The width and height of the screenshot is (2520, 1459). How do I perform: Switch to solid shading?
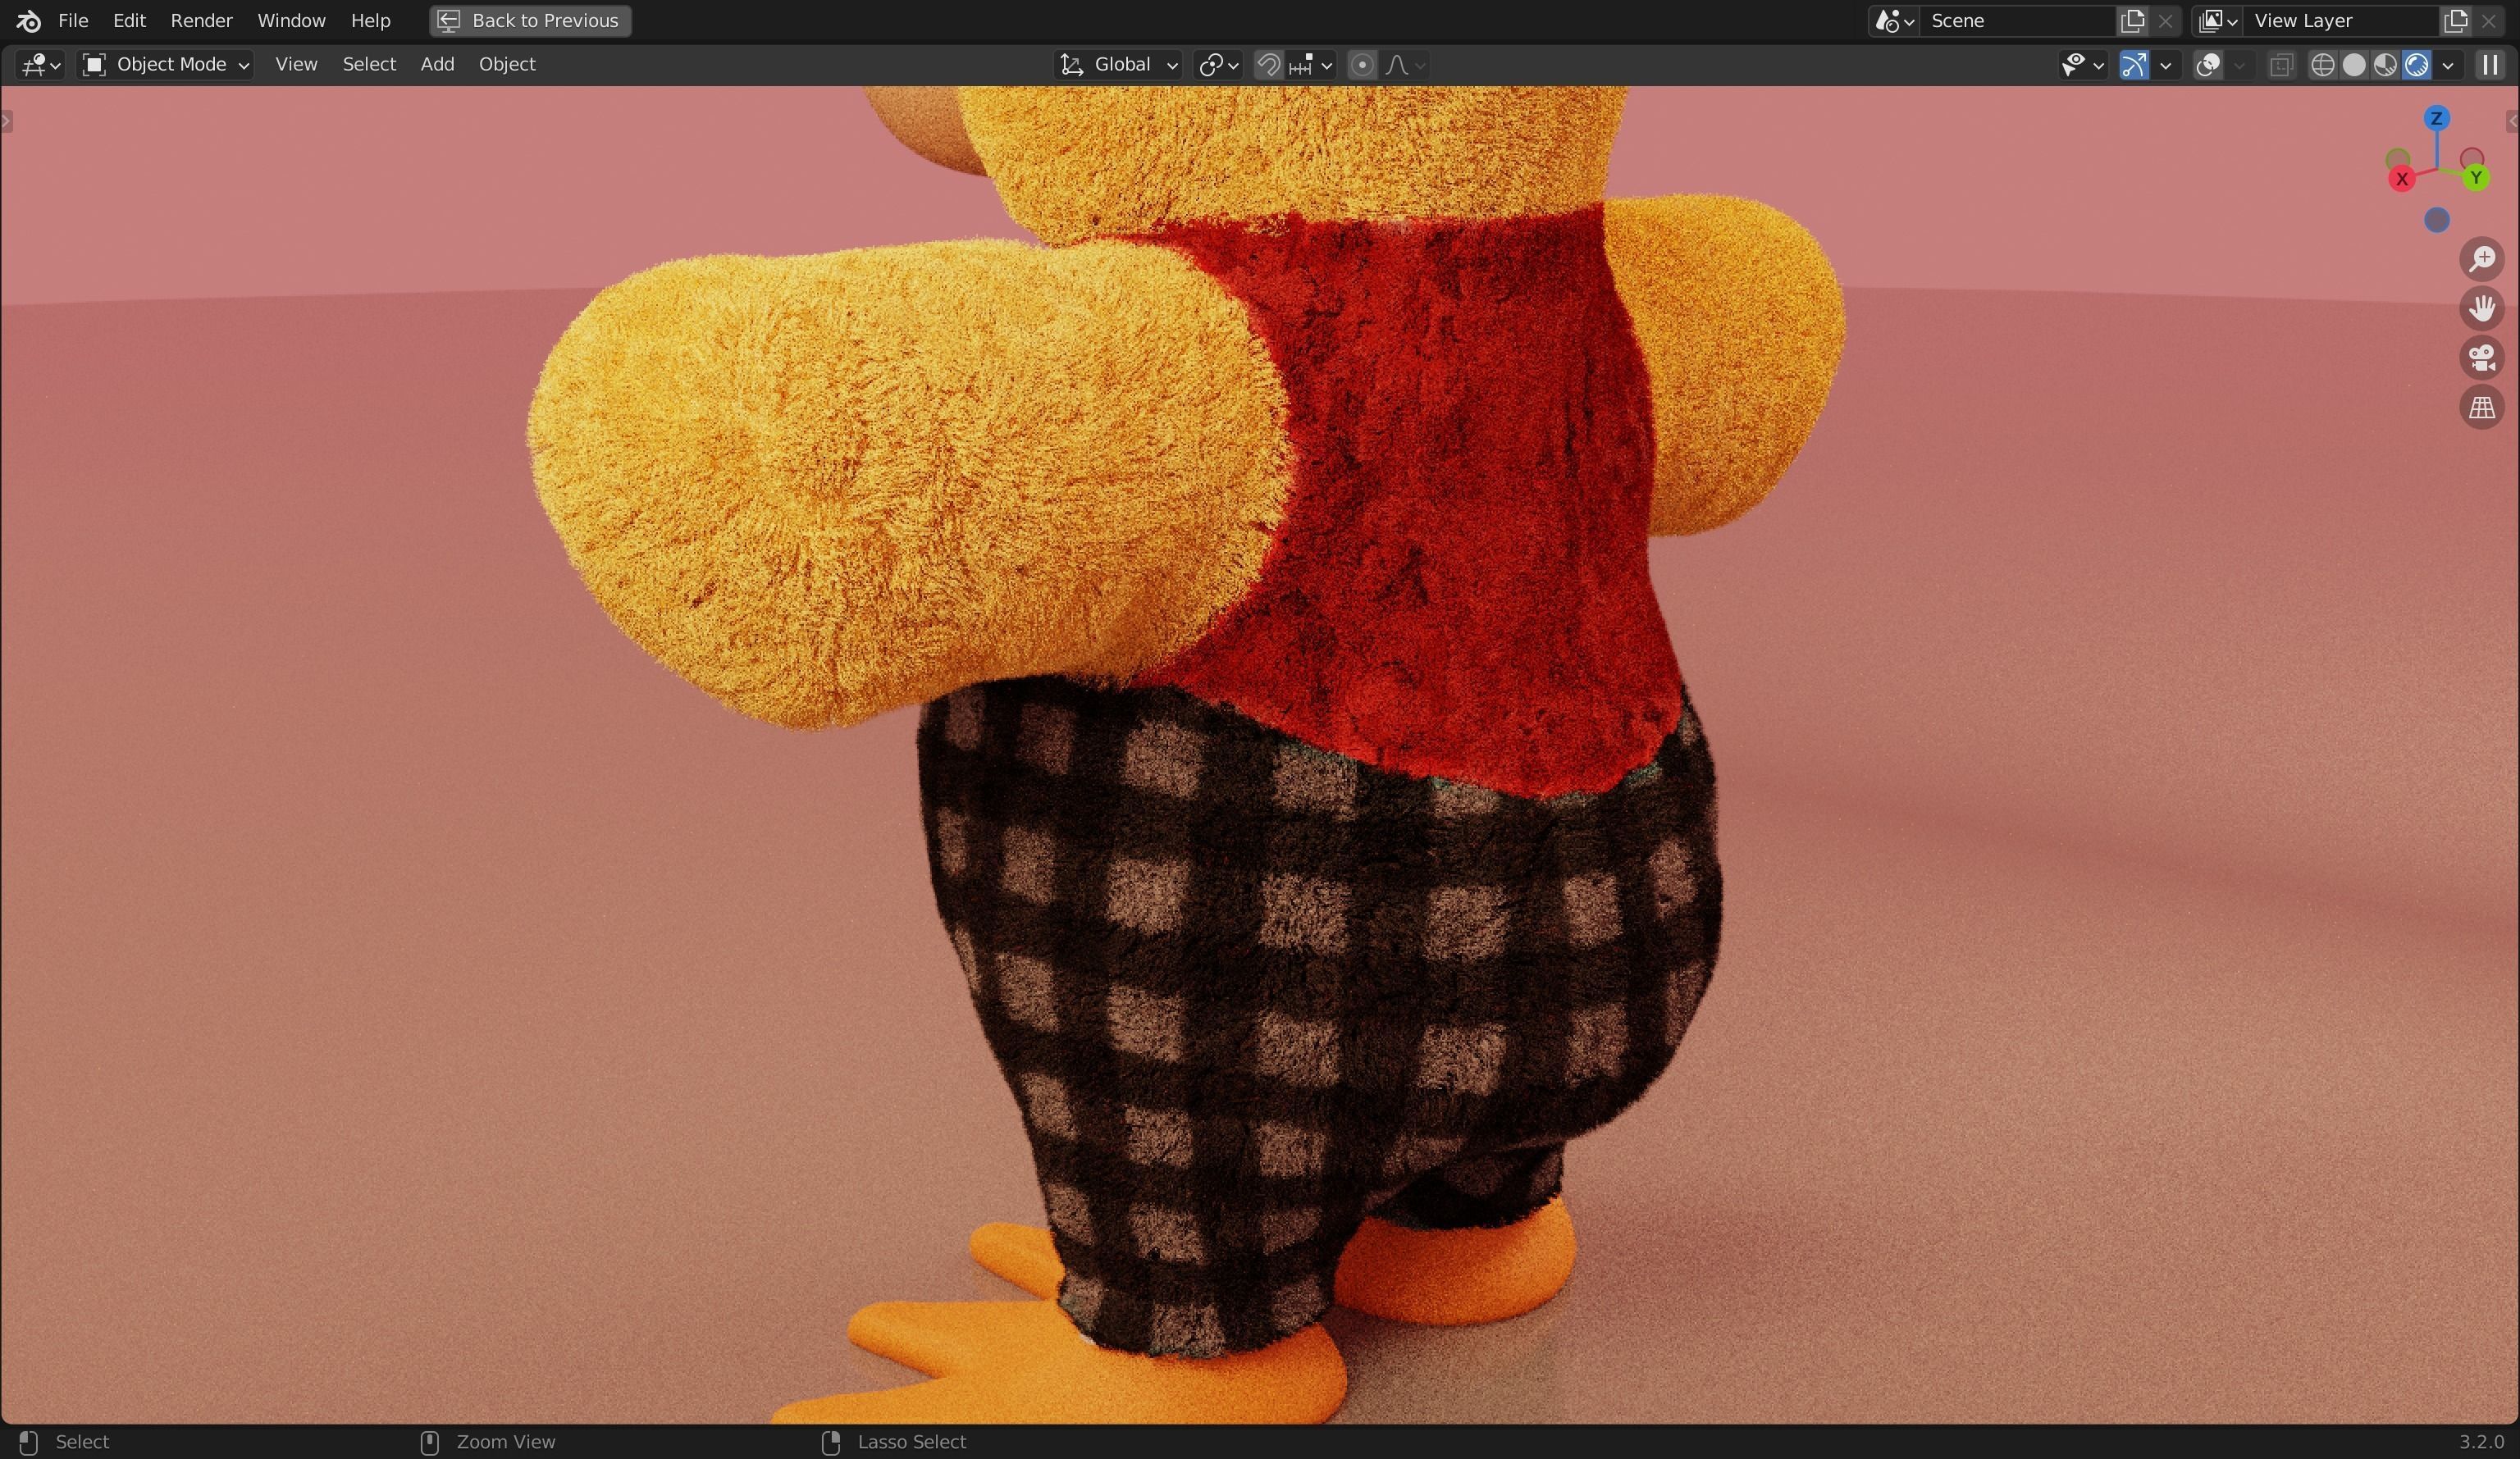(x=2354, y=65)
